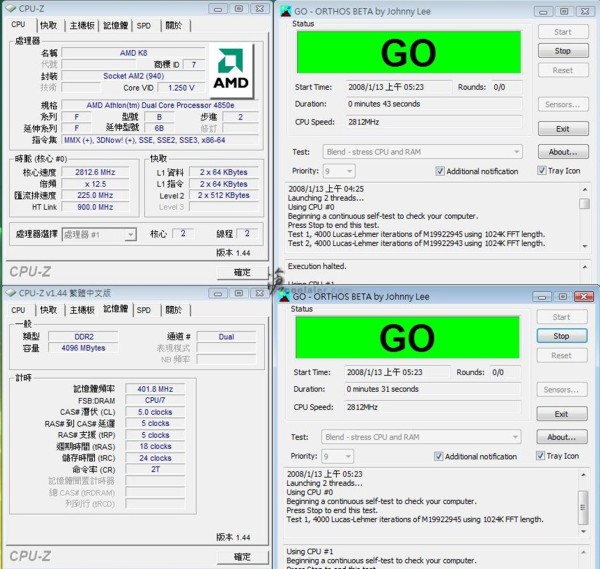600x569 pixels.
Task: Click the AMD logo in top CPU-Z window
Action: coord(231,70)
